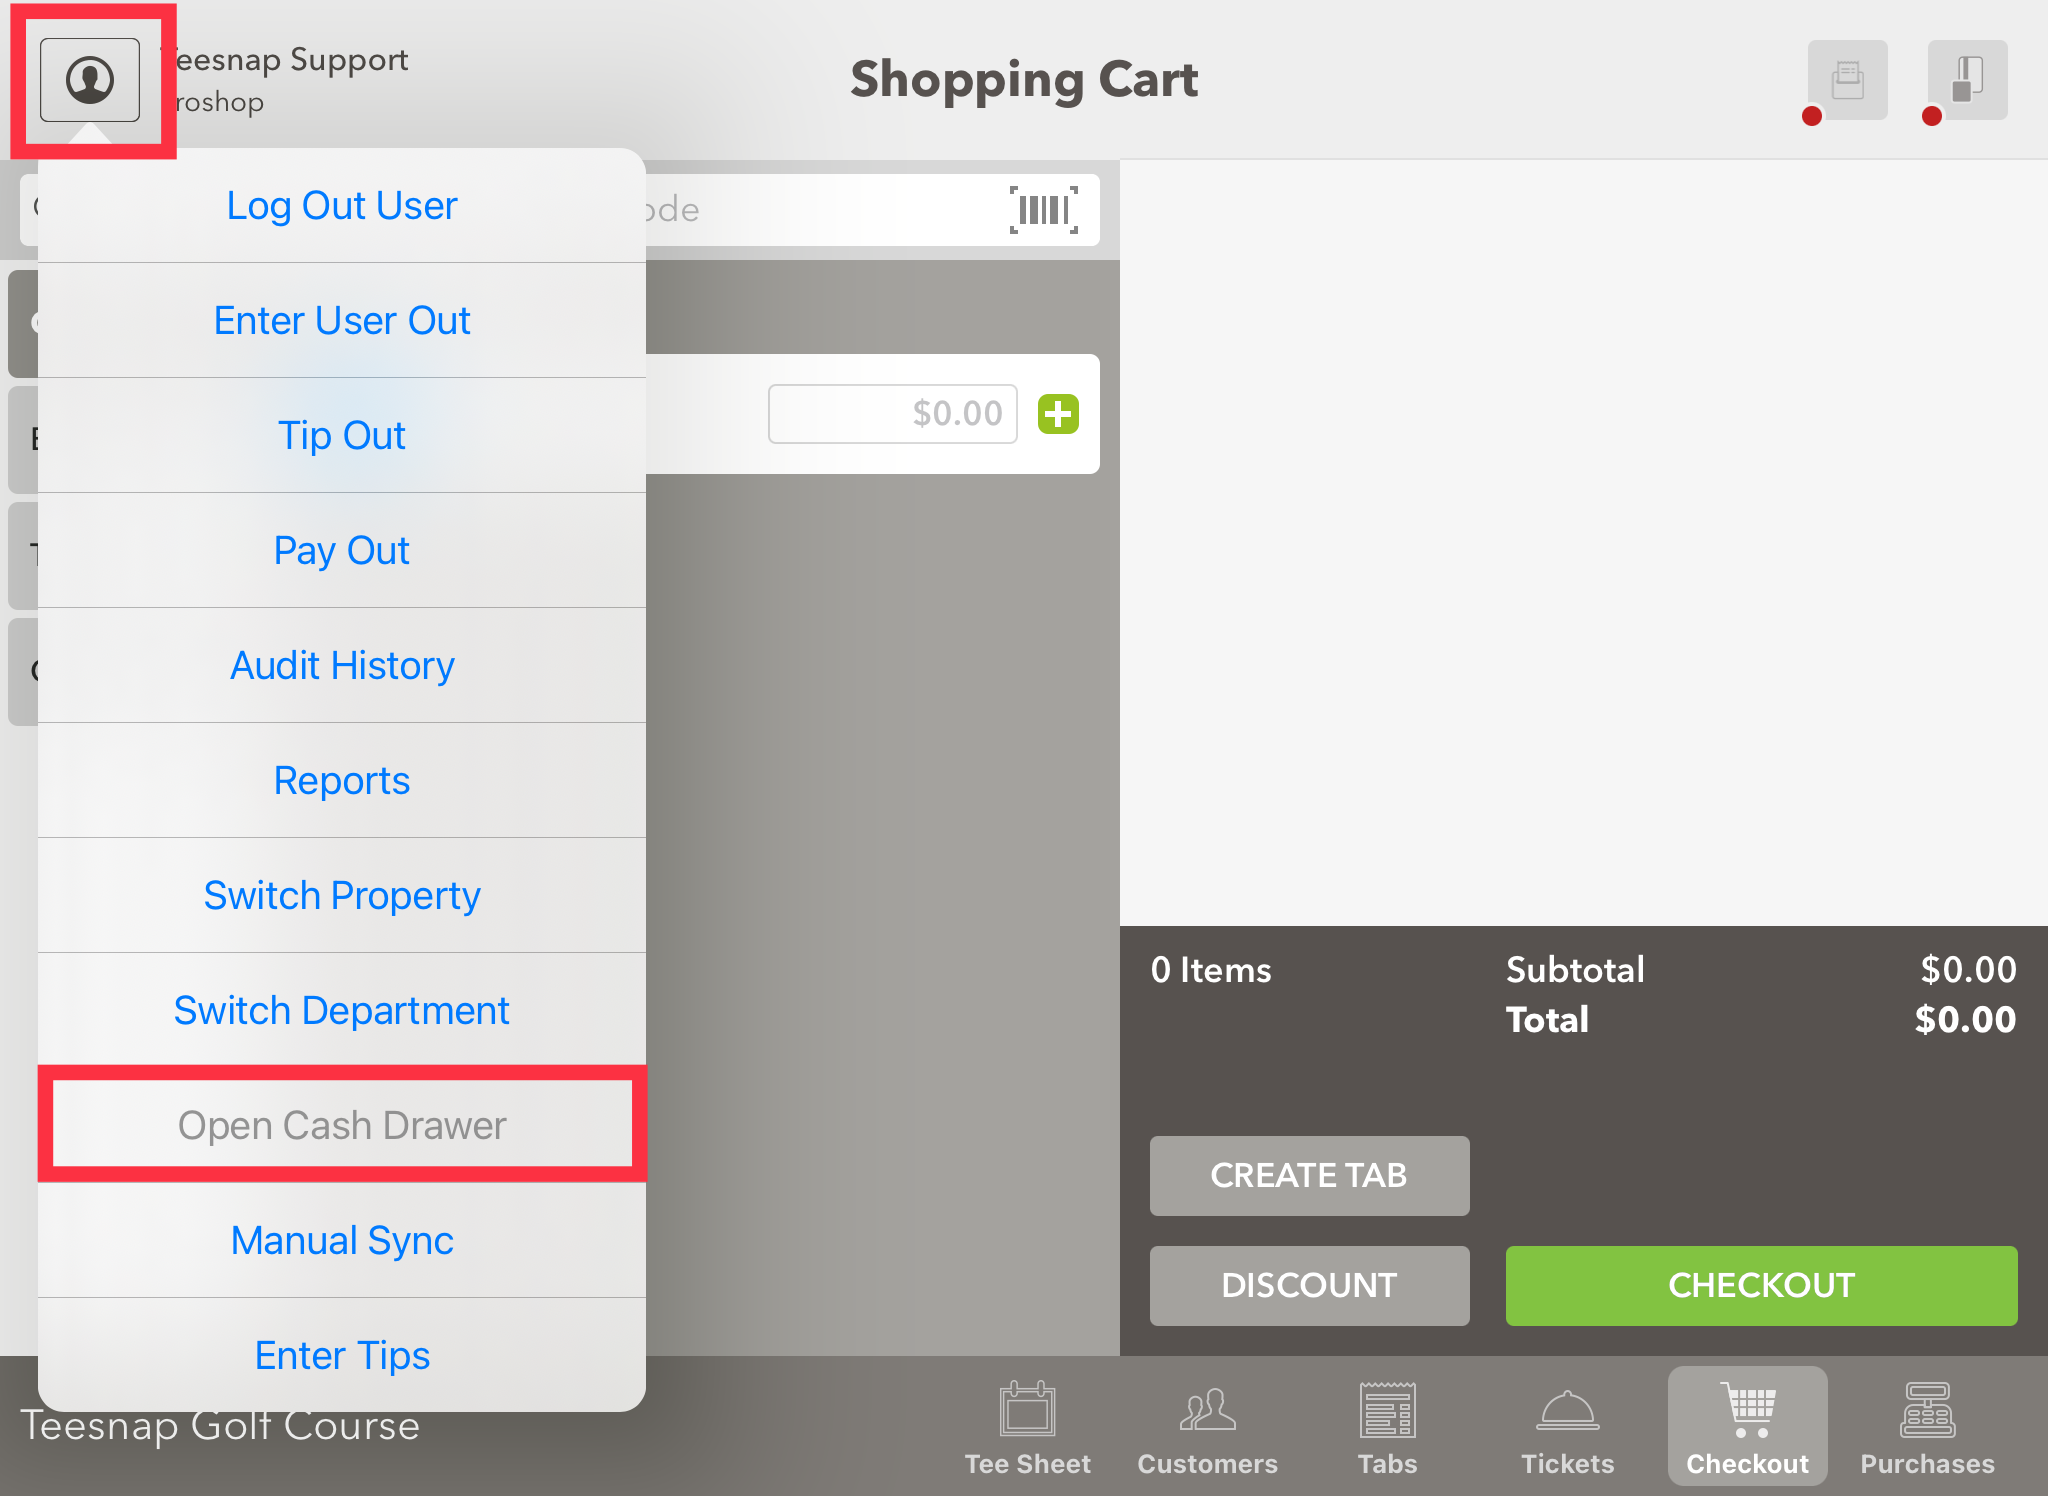The image size is (2048, 1496).
Task: Run Manual Sync
Action: 342,1241
